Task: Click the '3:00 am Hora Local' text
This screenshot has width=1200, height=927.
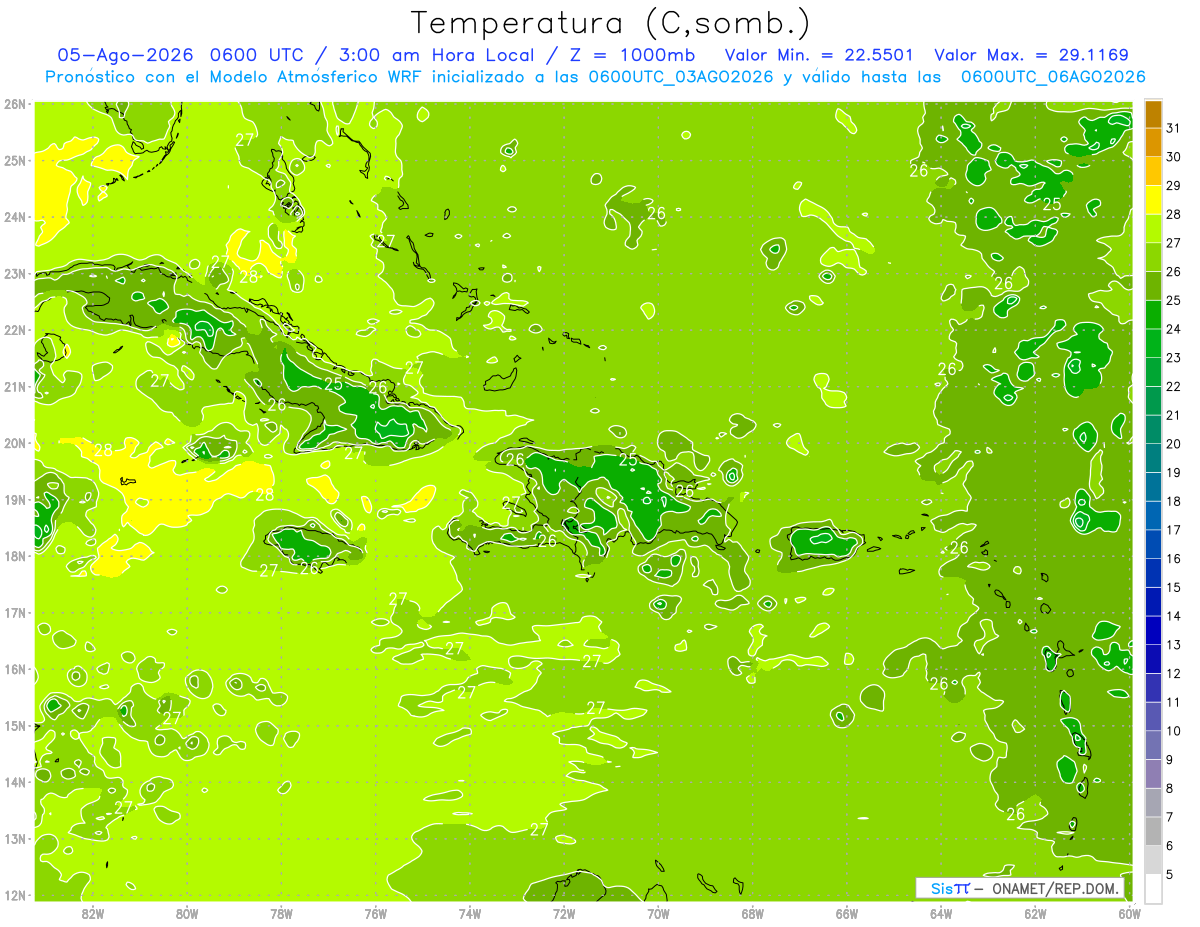Action: (x=436, y=55)
